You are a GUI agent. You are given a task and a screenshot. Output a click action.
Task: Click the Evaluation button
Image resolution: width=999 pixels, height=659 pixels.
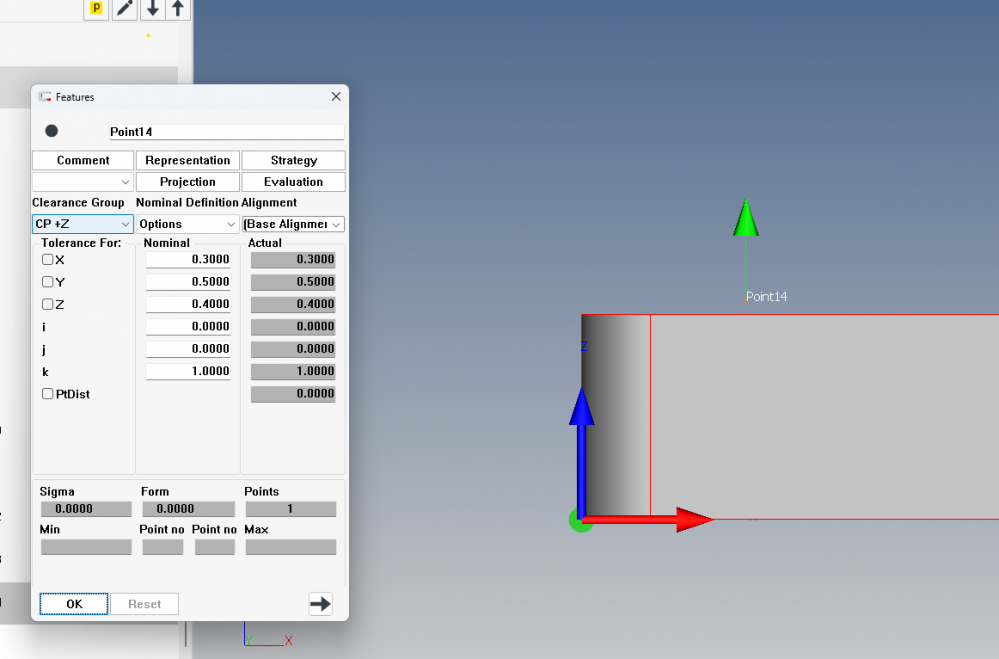pos(293,182)
